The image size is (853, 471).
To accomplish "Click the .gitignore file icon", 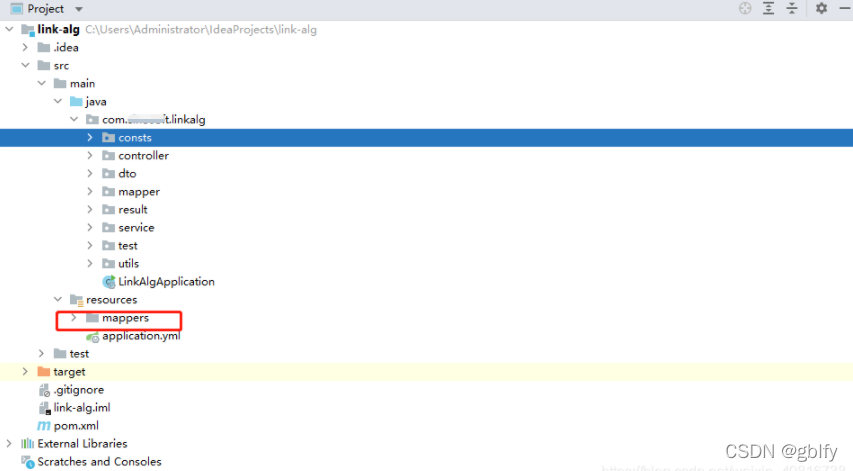I will coord(44,390).
